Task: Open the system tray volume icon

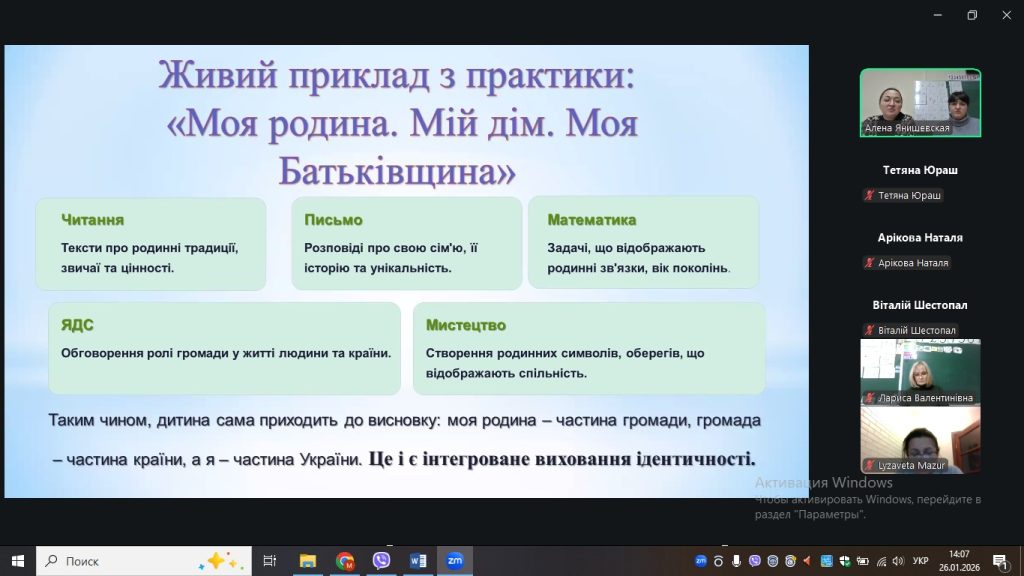Action: click(898, 561)
